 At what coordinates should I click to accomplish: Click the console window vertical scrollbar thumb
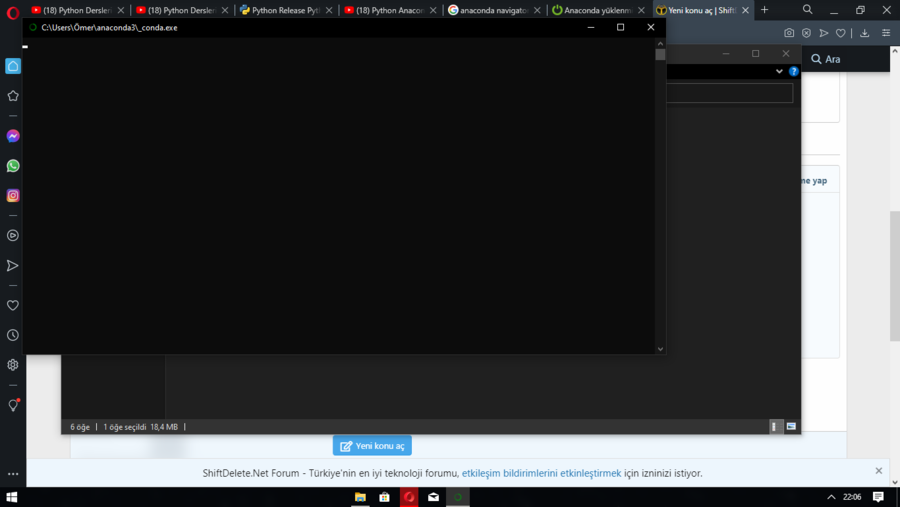pyautogui.click(x=660, y=54)
